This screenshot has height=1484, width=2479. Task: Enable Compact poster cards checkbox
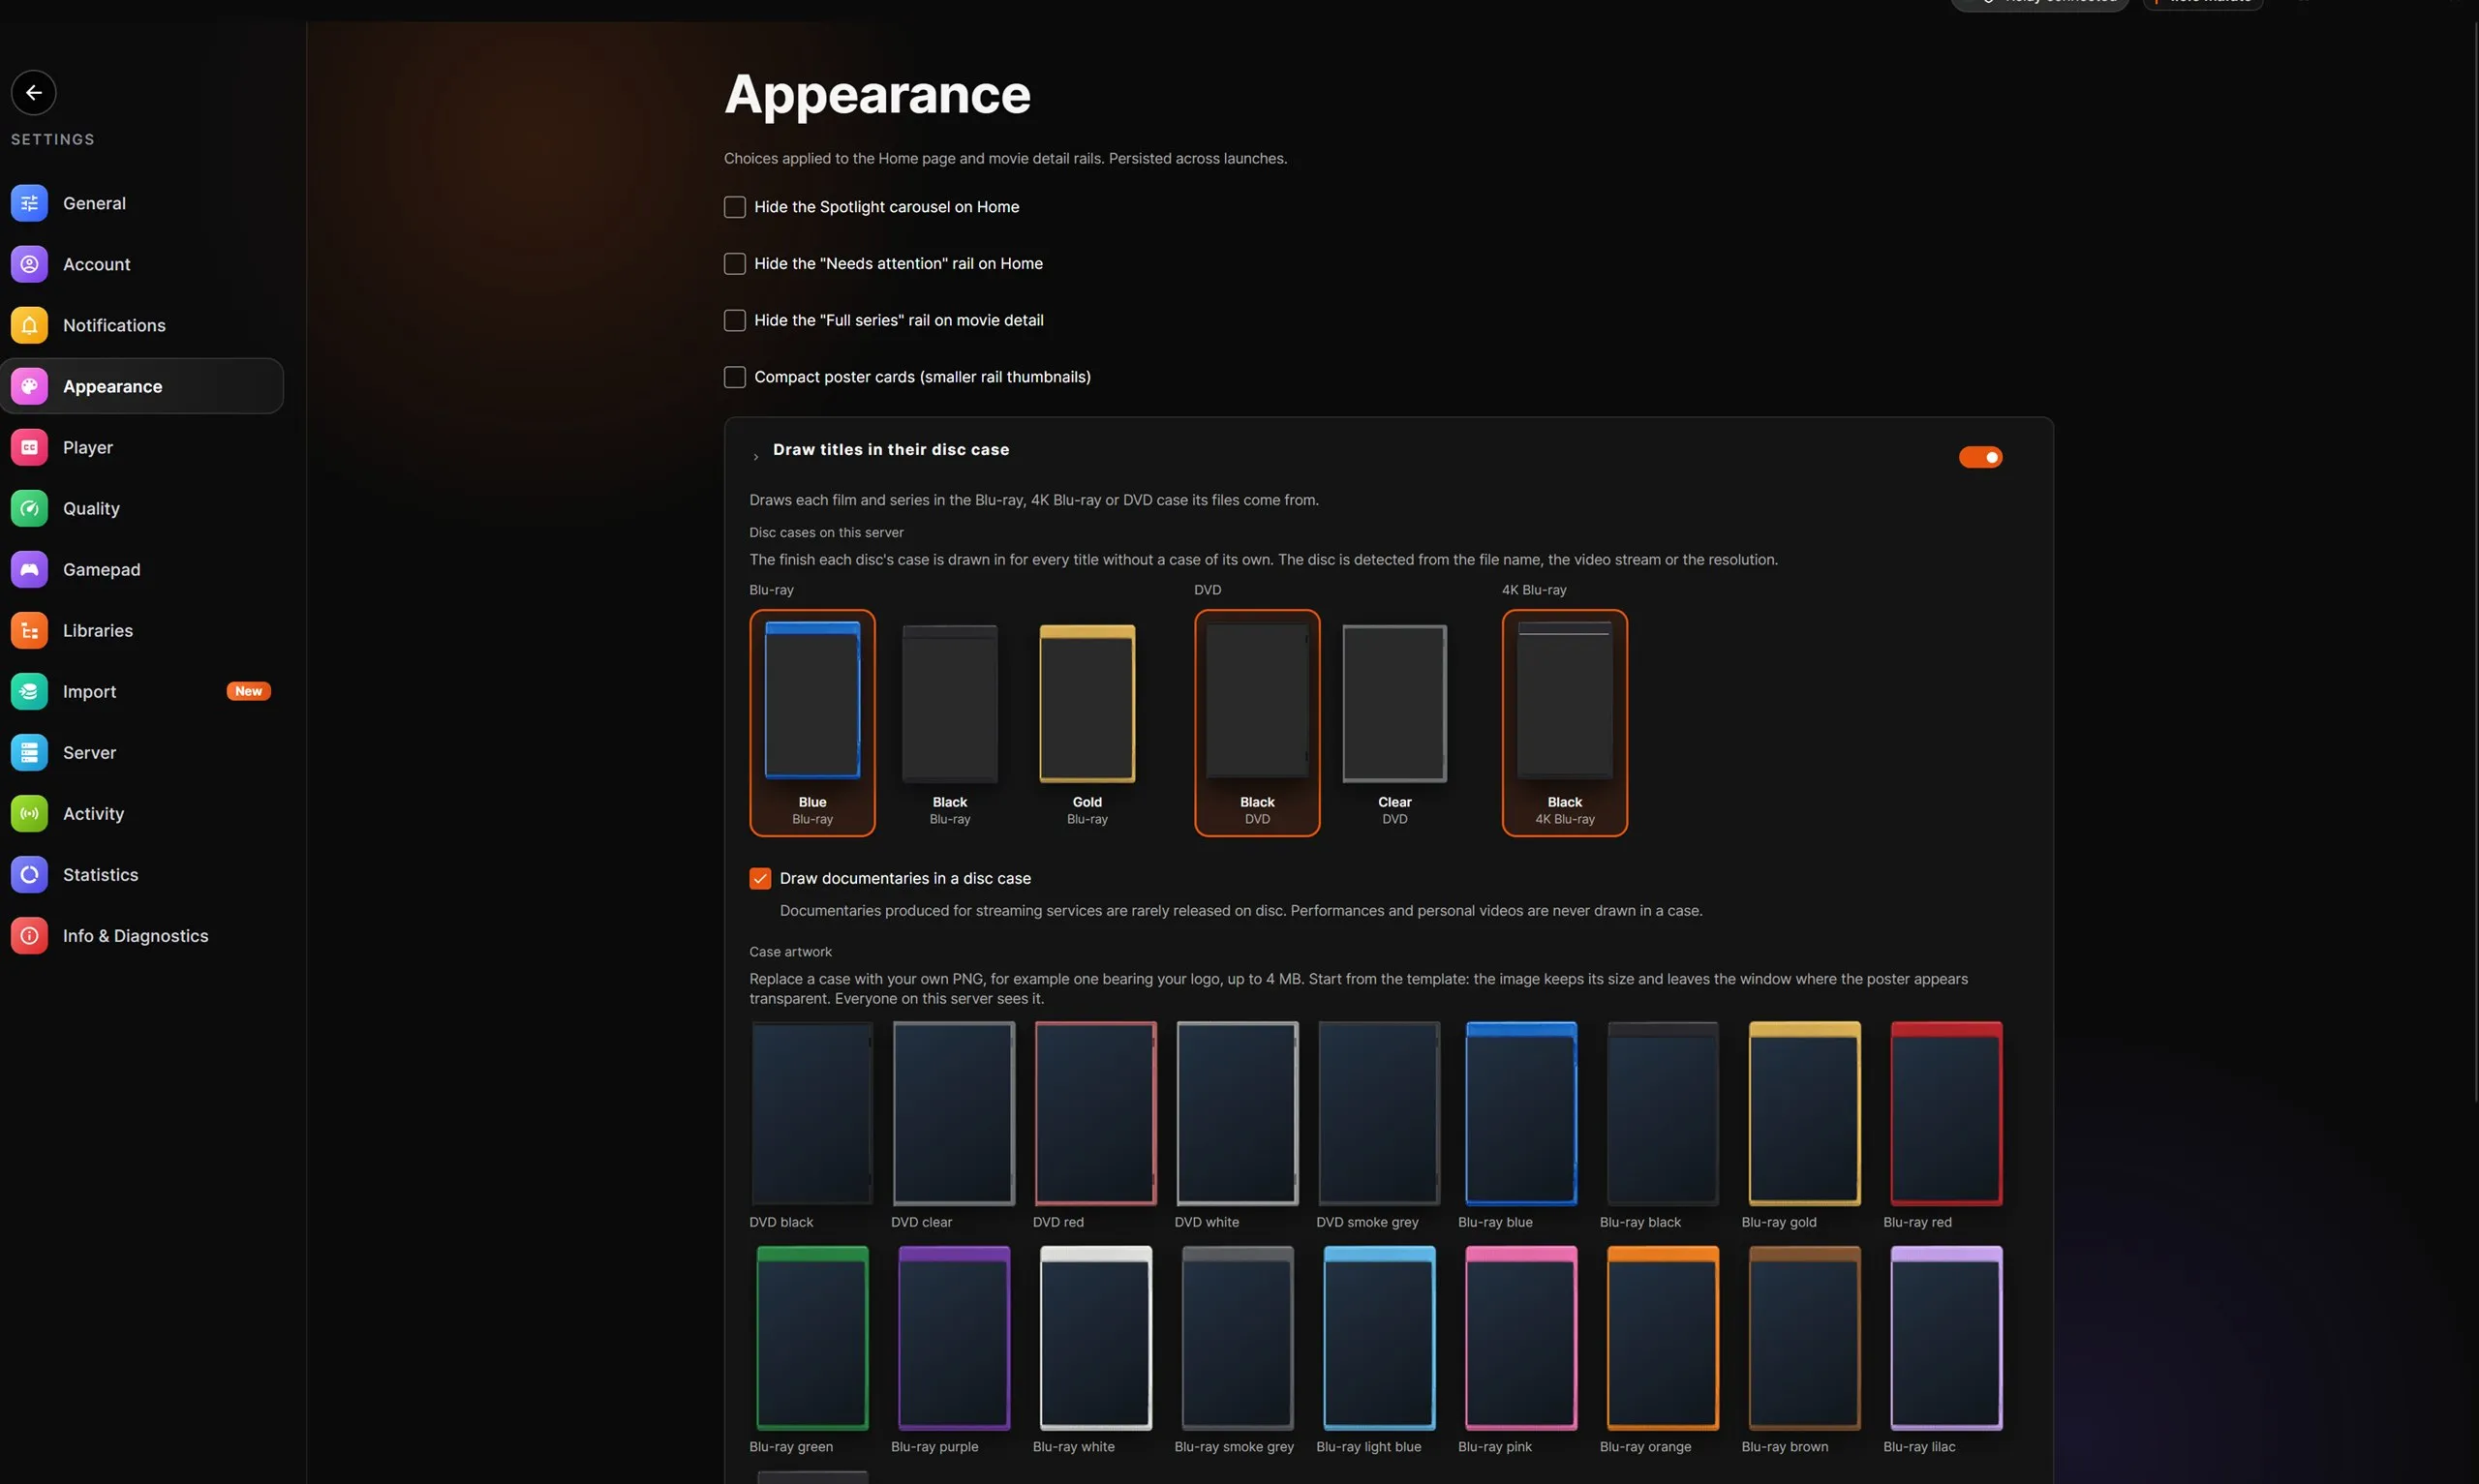click(x=735, y=377)
